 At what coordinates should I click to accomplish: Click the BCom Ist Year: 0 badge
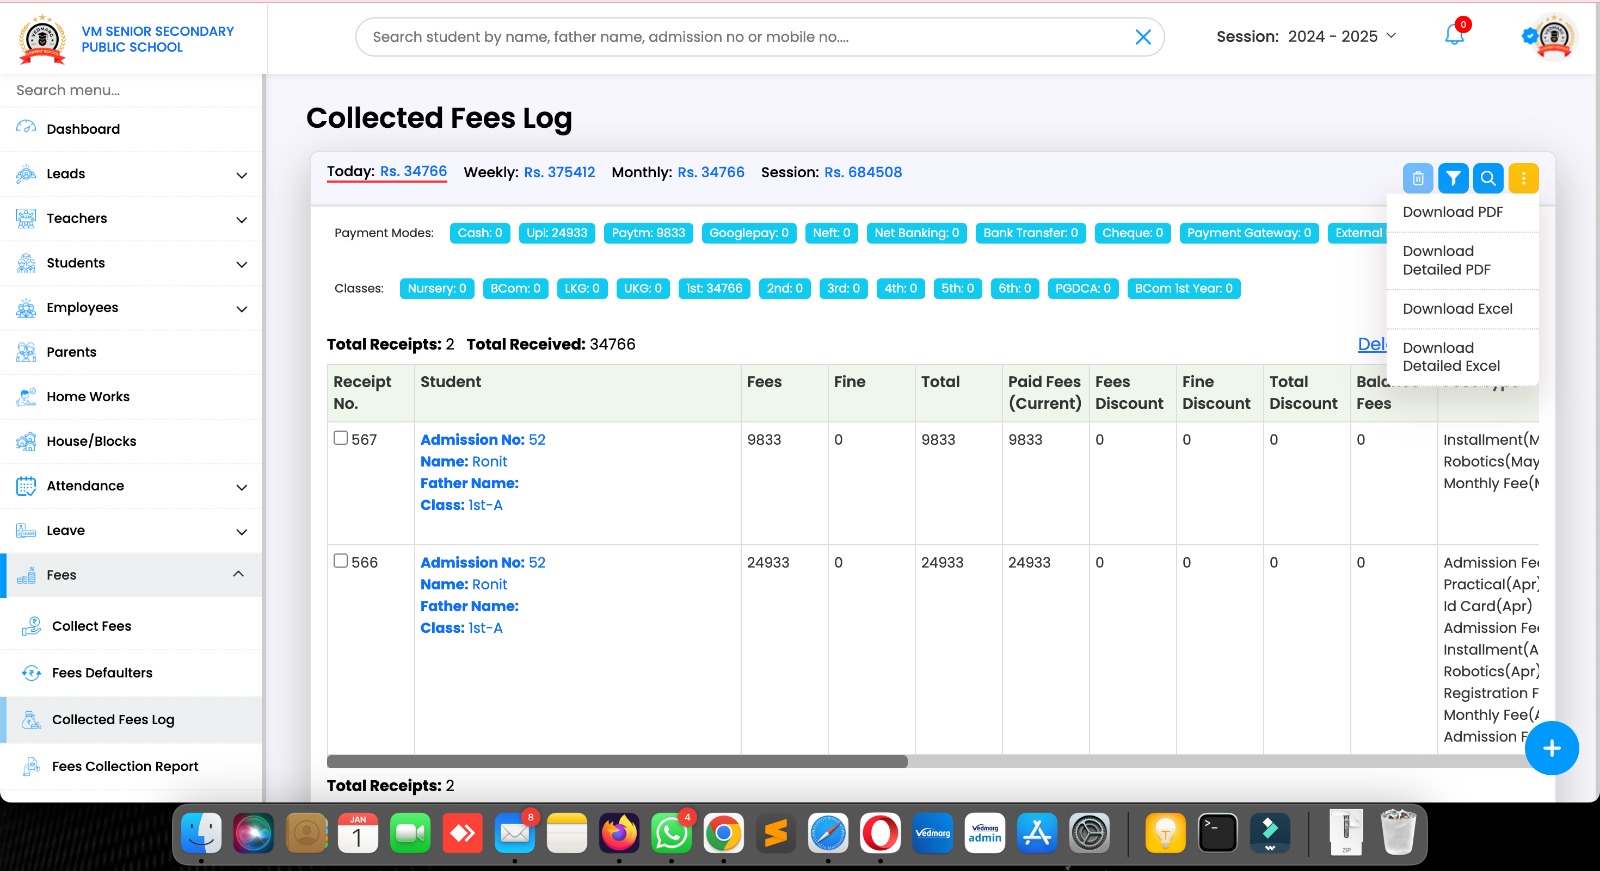(1184, 288)
